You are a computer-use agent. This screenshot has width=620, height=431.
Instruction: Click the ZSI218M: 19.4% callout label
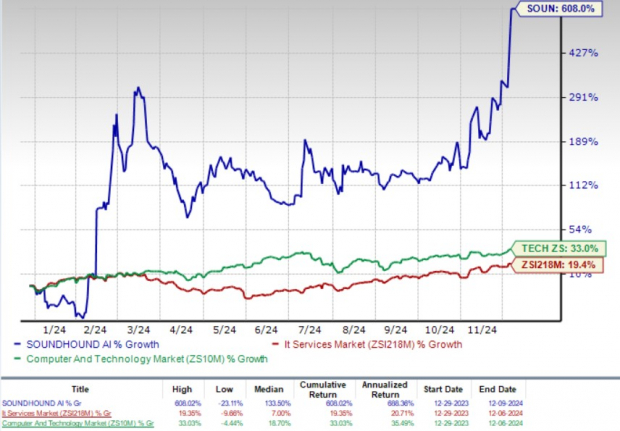click(x=558, y=265)
